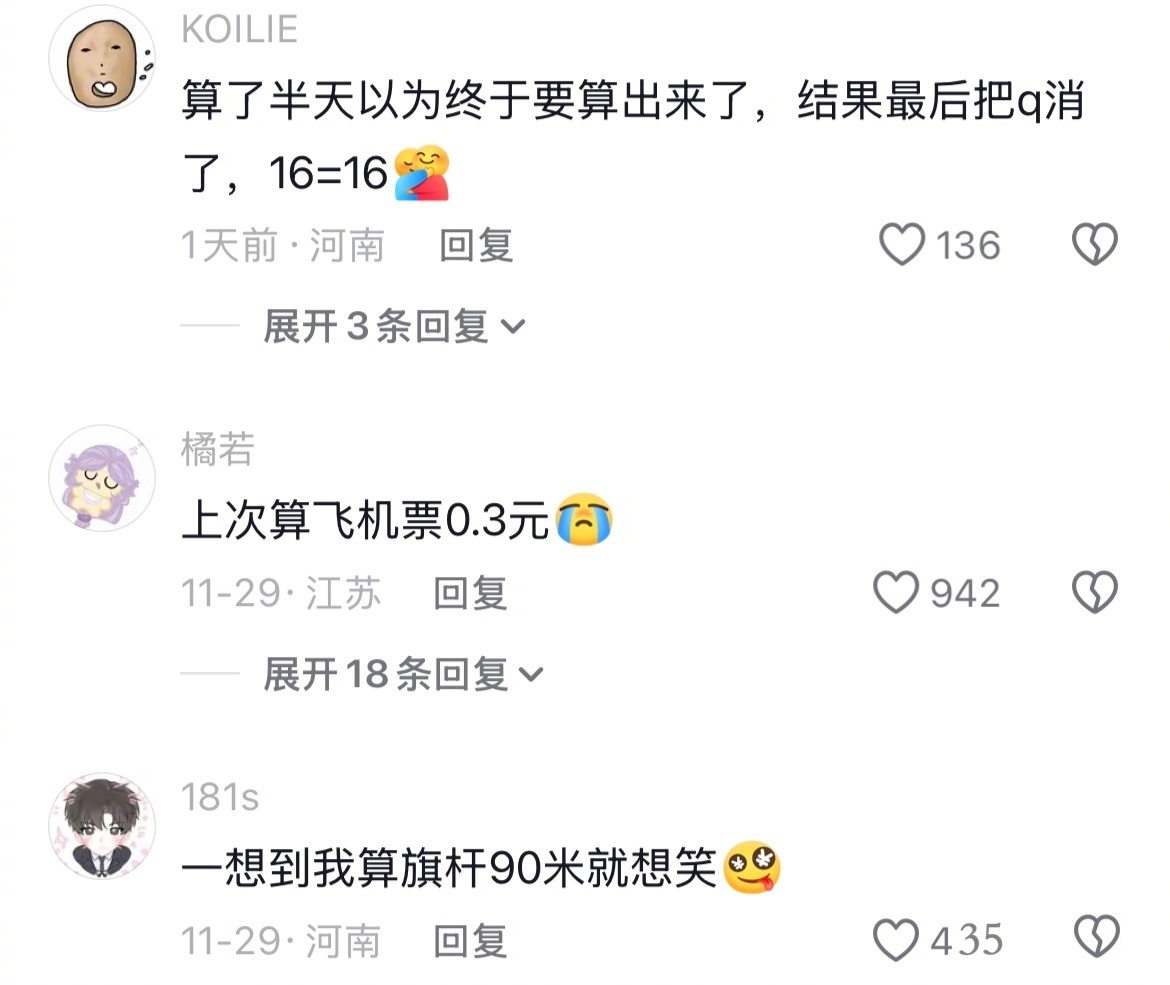1170x985 pixels.
Task: Click chevron arrow next to 展开18条回复
Action: click(x=531, y=675)
